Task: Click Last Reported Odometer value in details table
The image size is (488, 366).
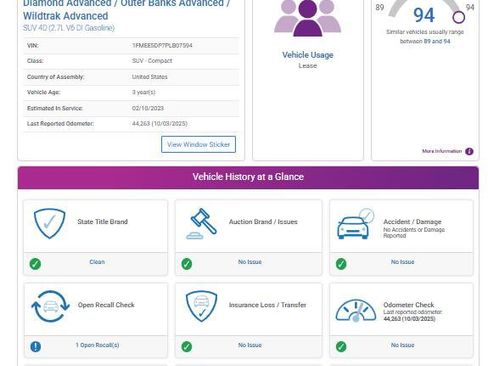Action: (x=160, y=124)
